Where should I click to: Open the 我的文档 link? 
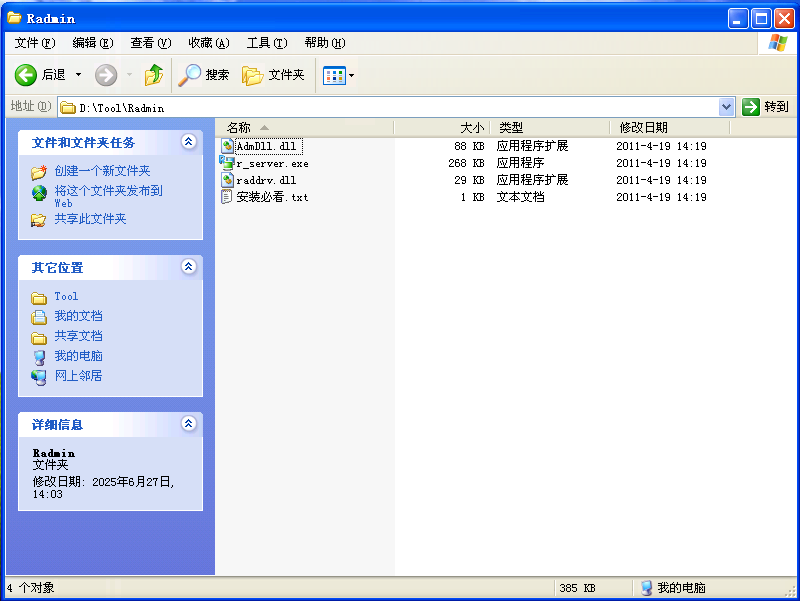point(79,316)
